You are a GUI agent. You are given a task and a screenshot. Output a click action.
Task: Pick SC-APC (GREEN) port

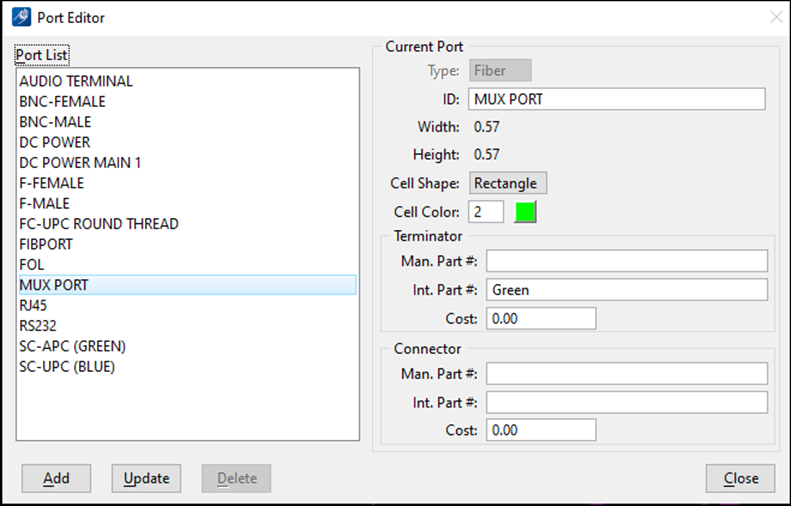click(x=72, y=346)
